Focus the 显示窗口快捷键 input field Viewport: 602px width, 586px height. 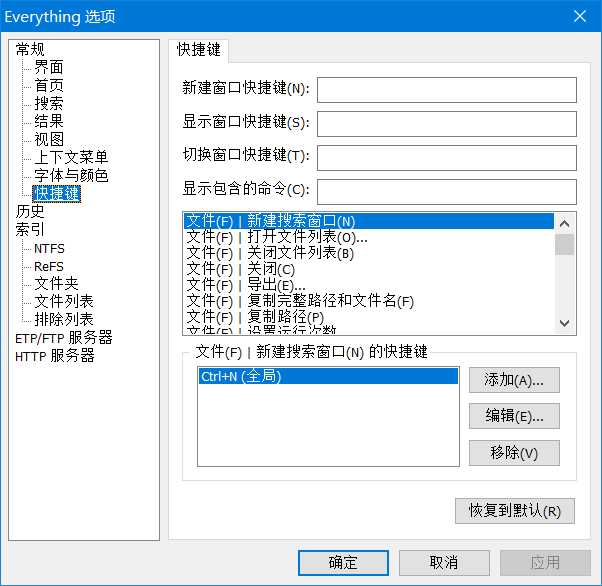point(447,124)
